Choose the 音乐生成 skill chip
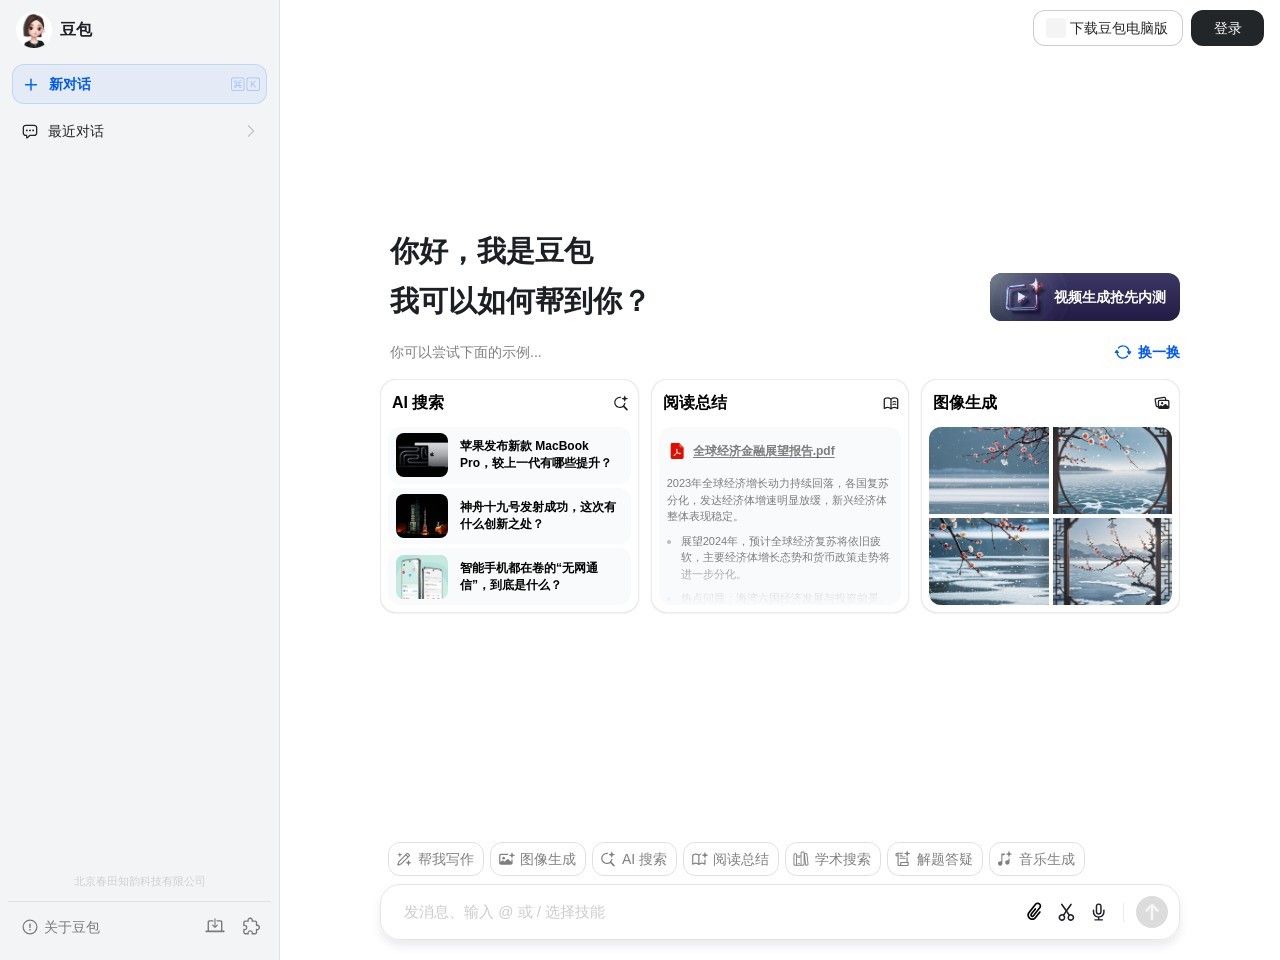The image size is (1280, 960). pos(1037,859)
